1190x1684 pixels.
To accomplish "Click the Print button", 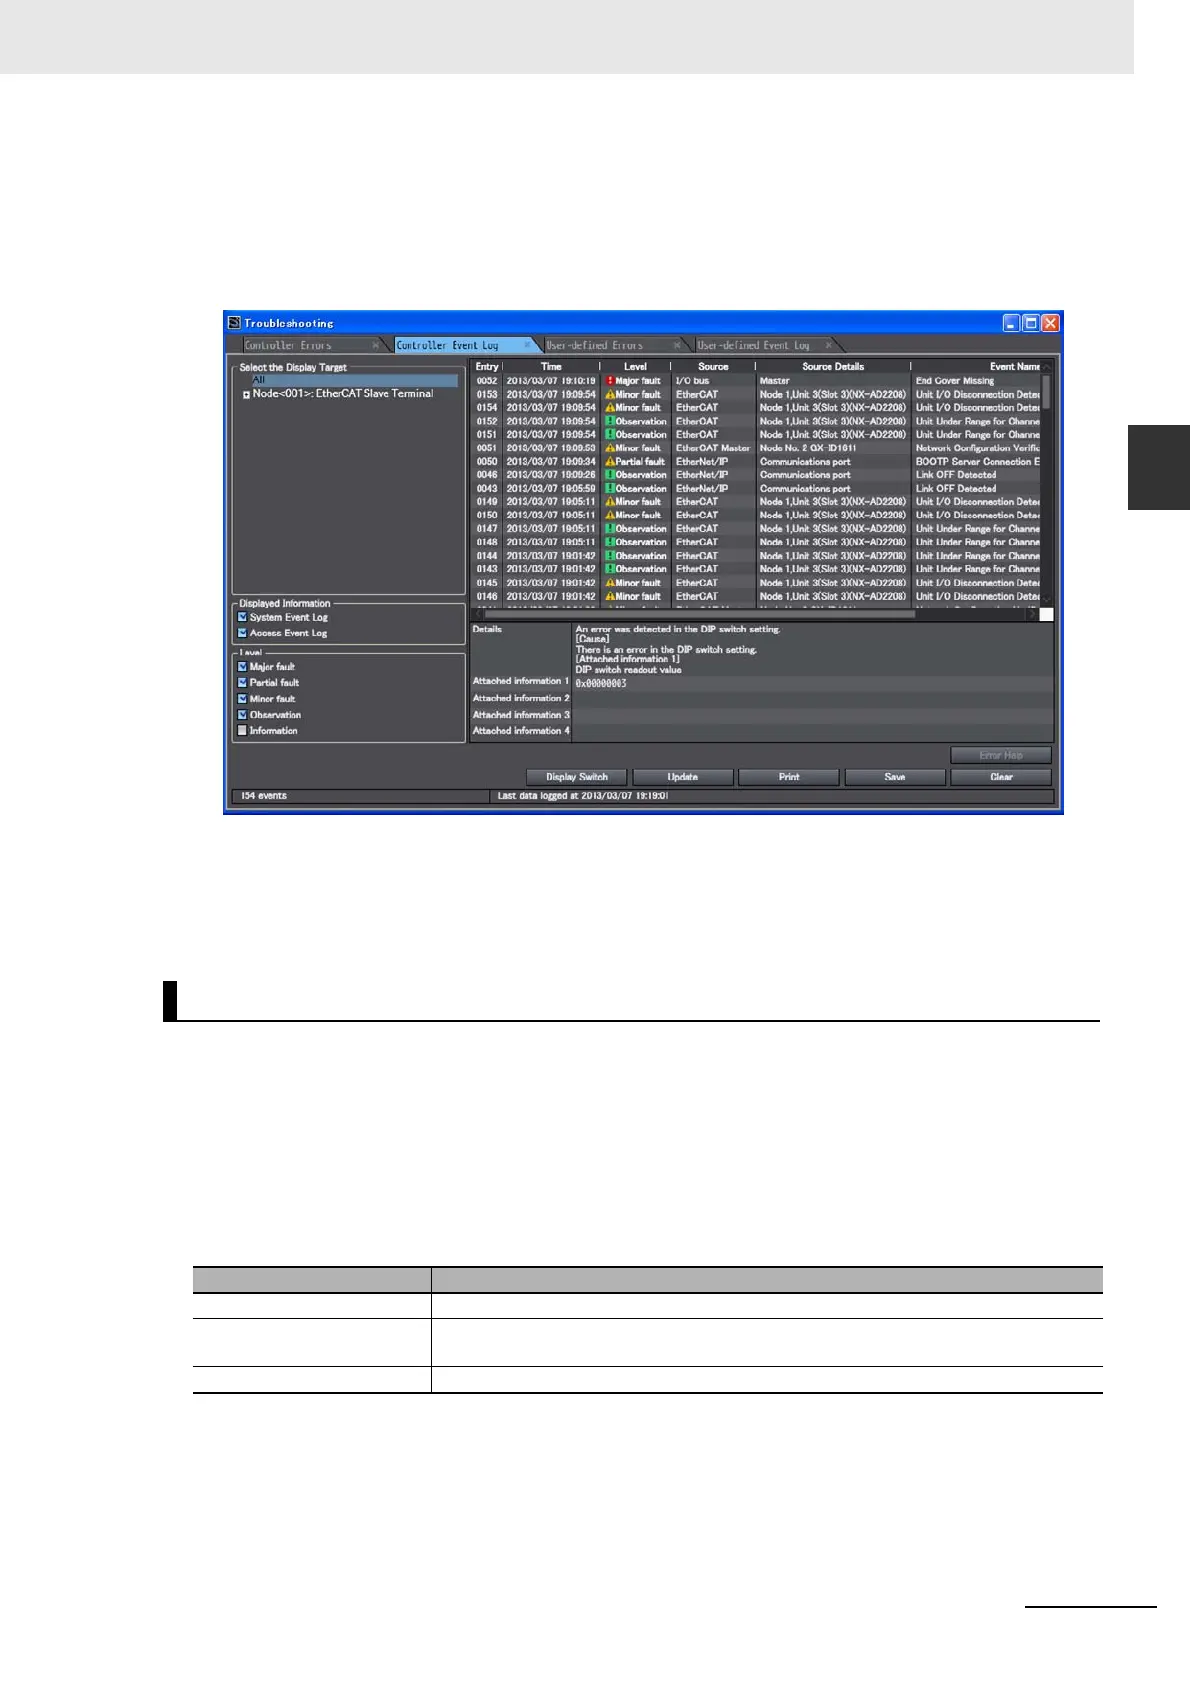I will point(789,777).
